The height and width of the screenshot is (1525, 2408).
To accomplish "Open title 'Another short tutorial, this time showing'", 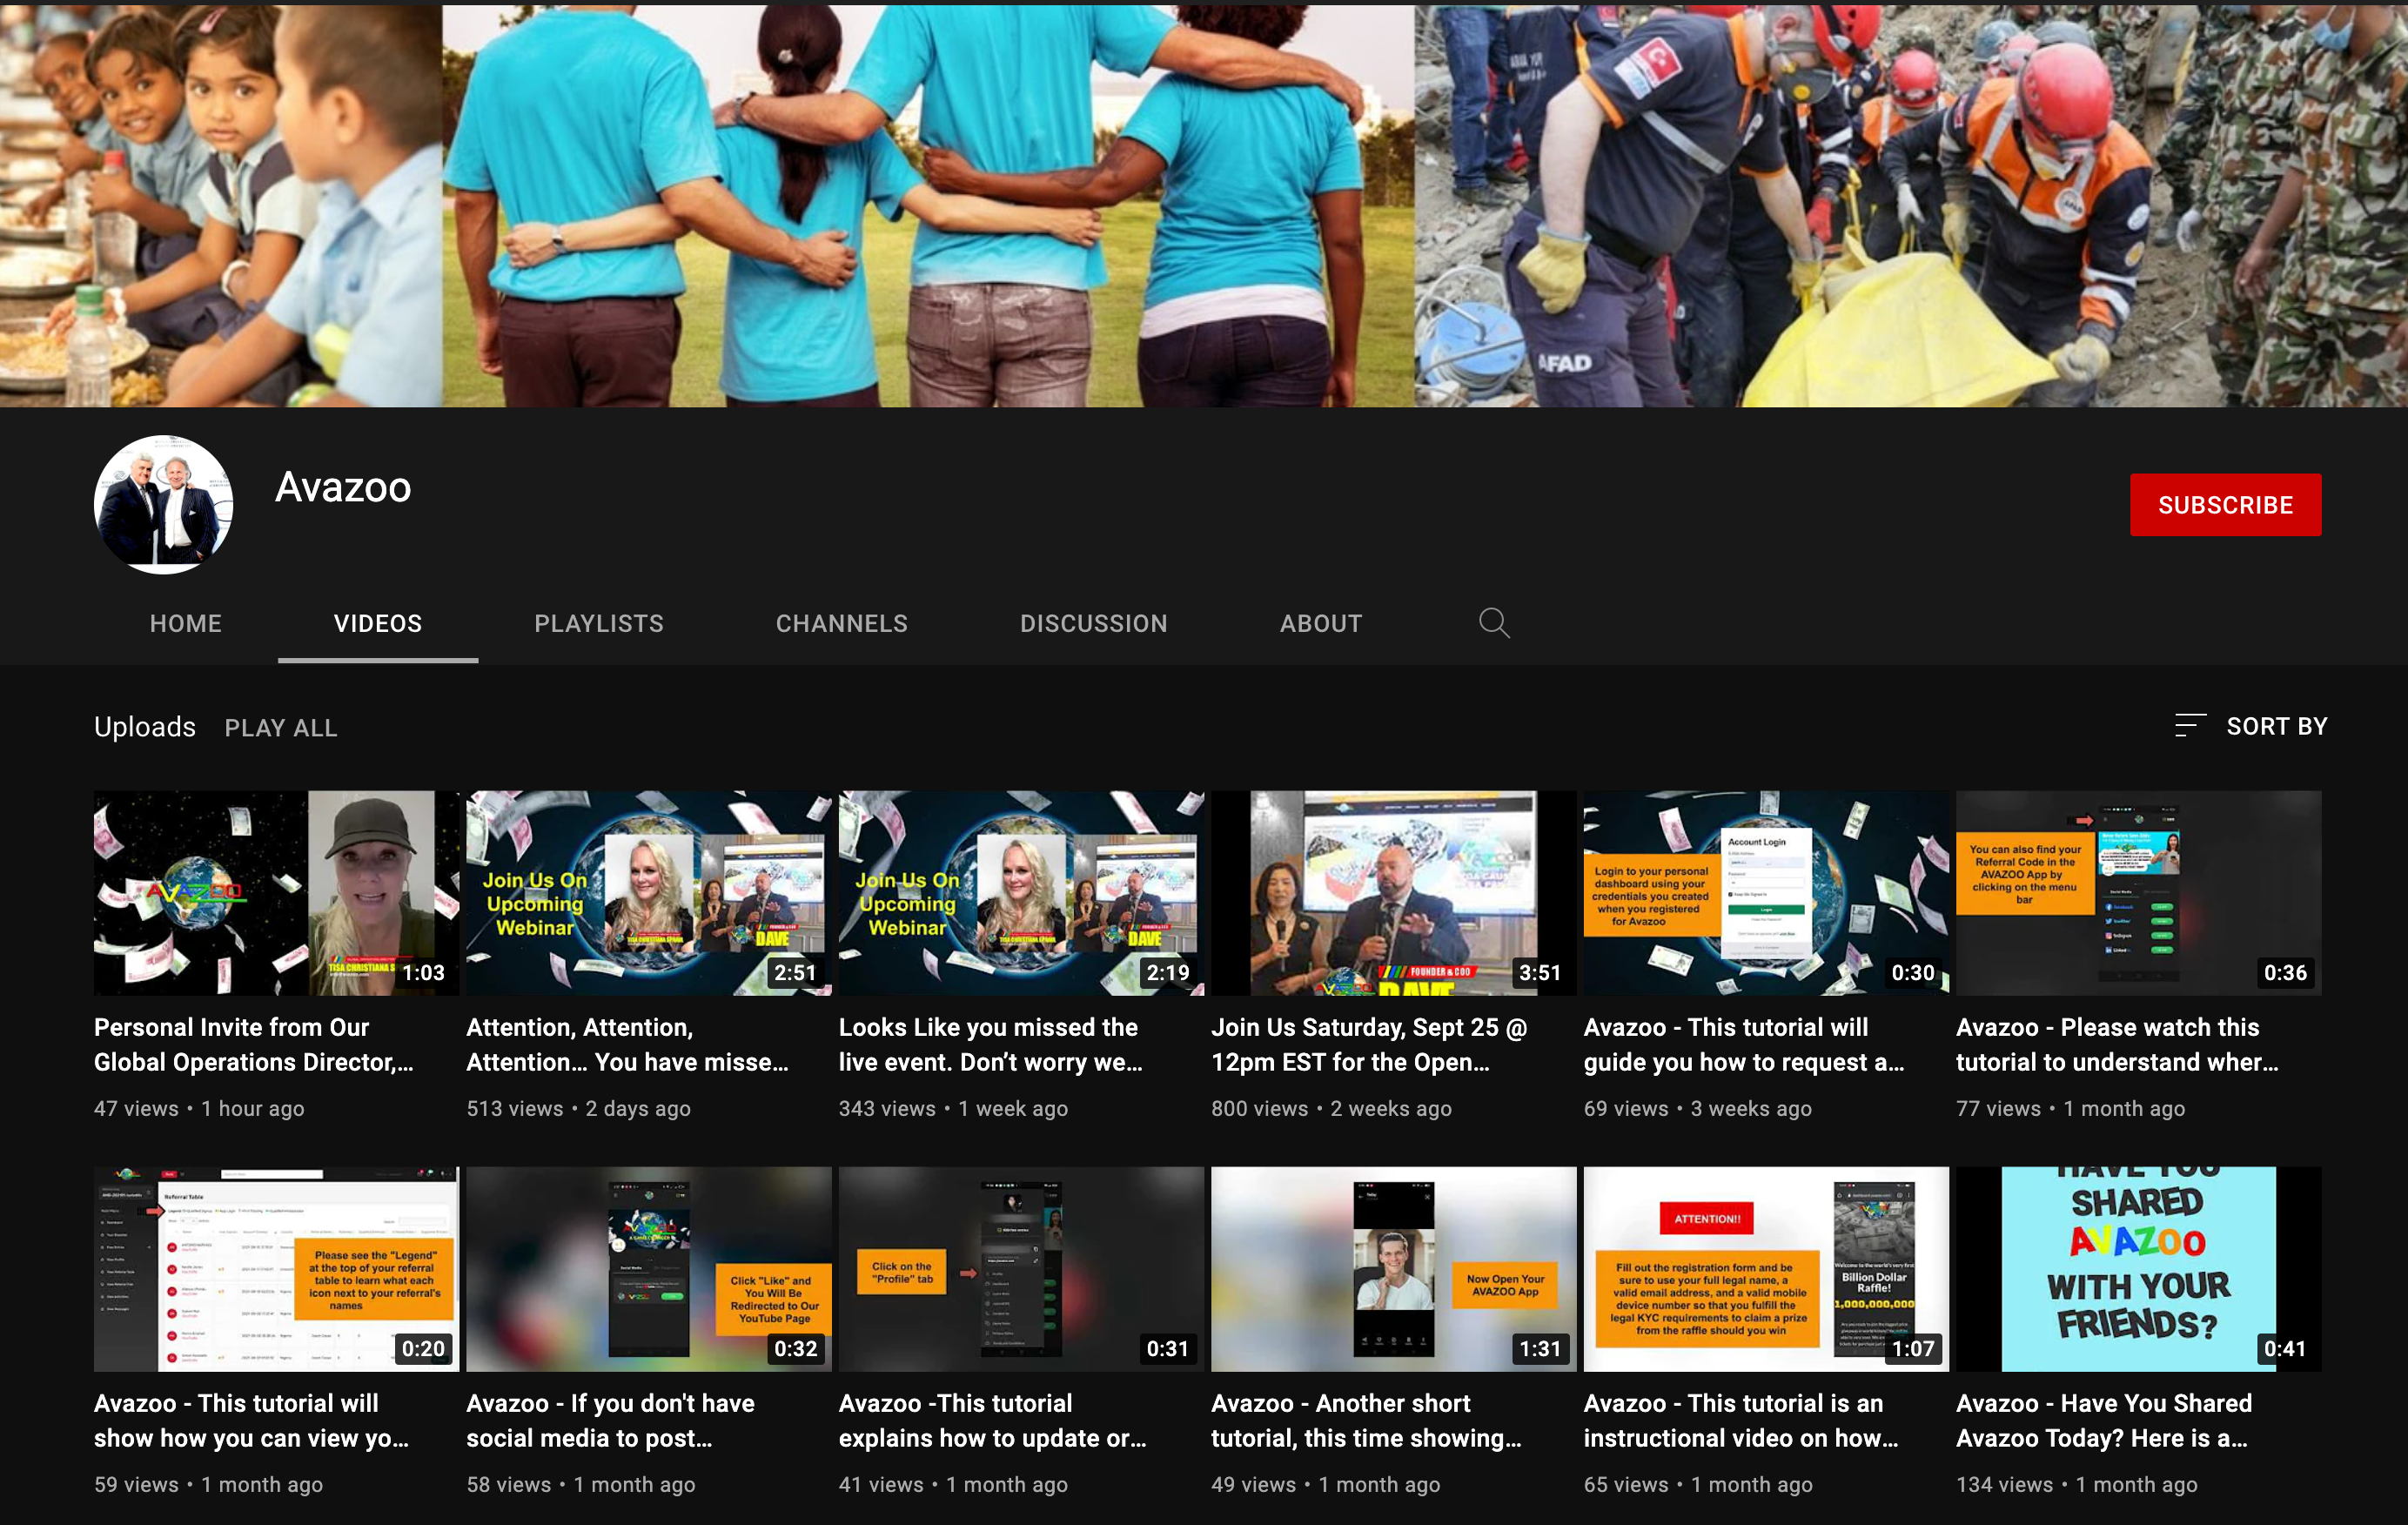I will coord(1367,1421).
